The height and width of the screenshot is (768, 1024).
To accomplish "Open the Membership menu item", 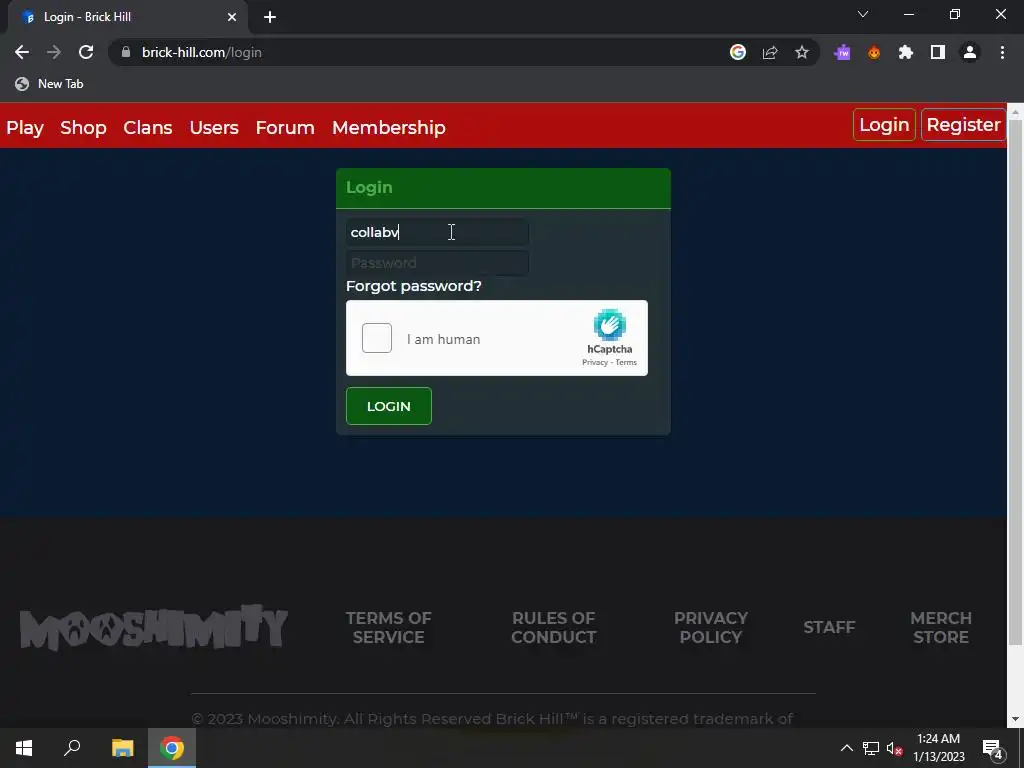I will (x=389, y=127).
